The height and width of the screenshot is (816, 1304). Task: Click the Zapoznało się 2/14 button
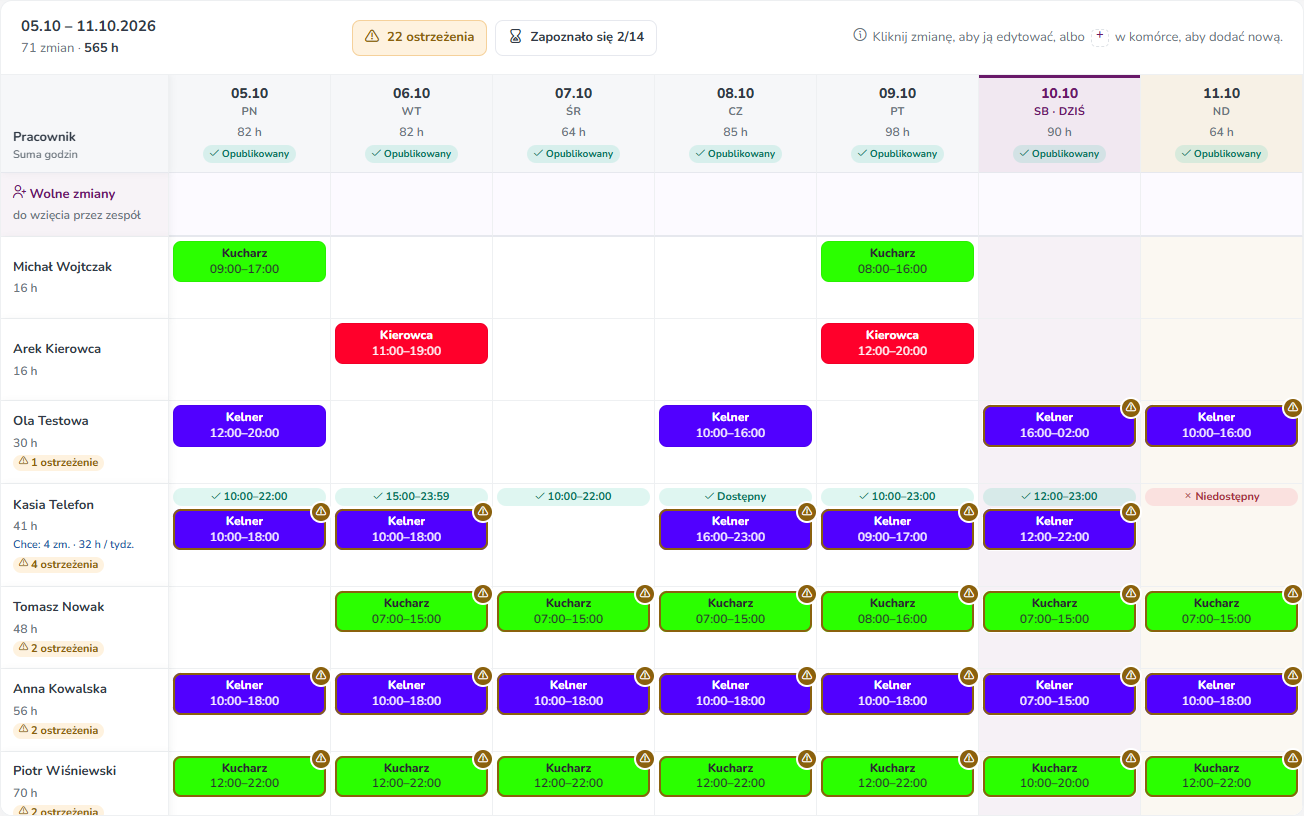coord(576,37)
